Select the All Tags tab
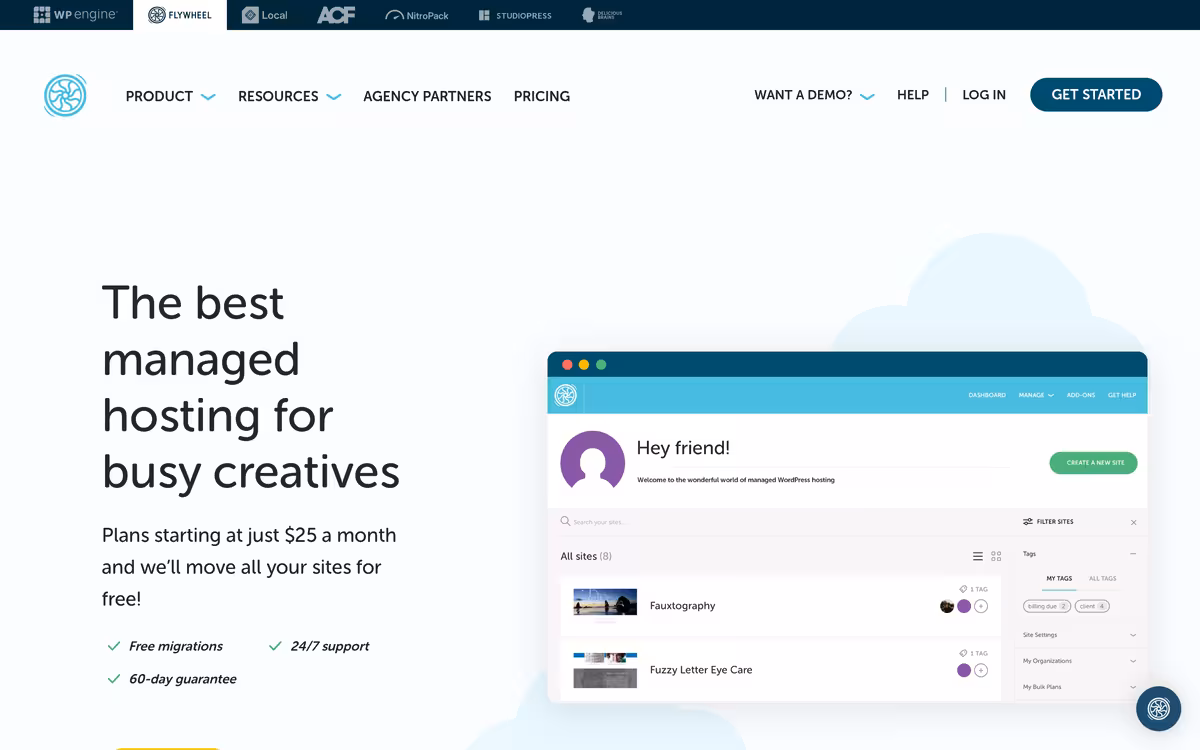This screenshot has width=1200, height=750. click(x=1102, y=579)
